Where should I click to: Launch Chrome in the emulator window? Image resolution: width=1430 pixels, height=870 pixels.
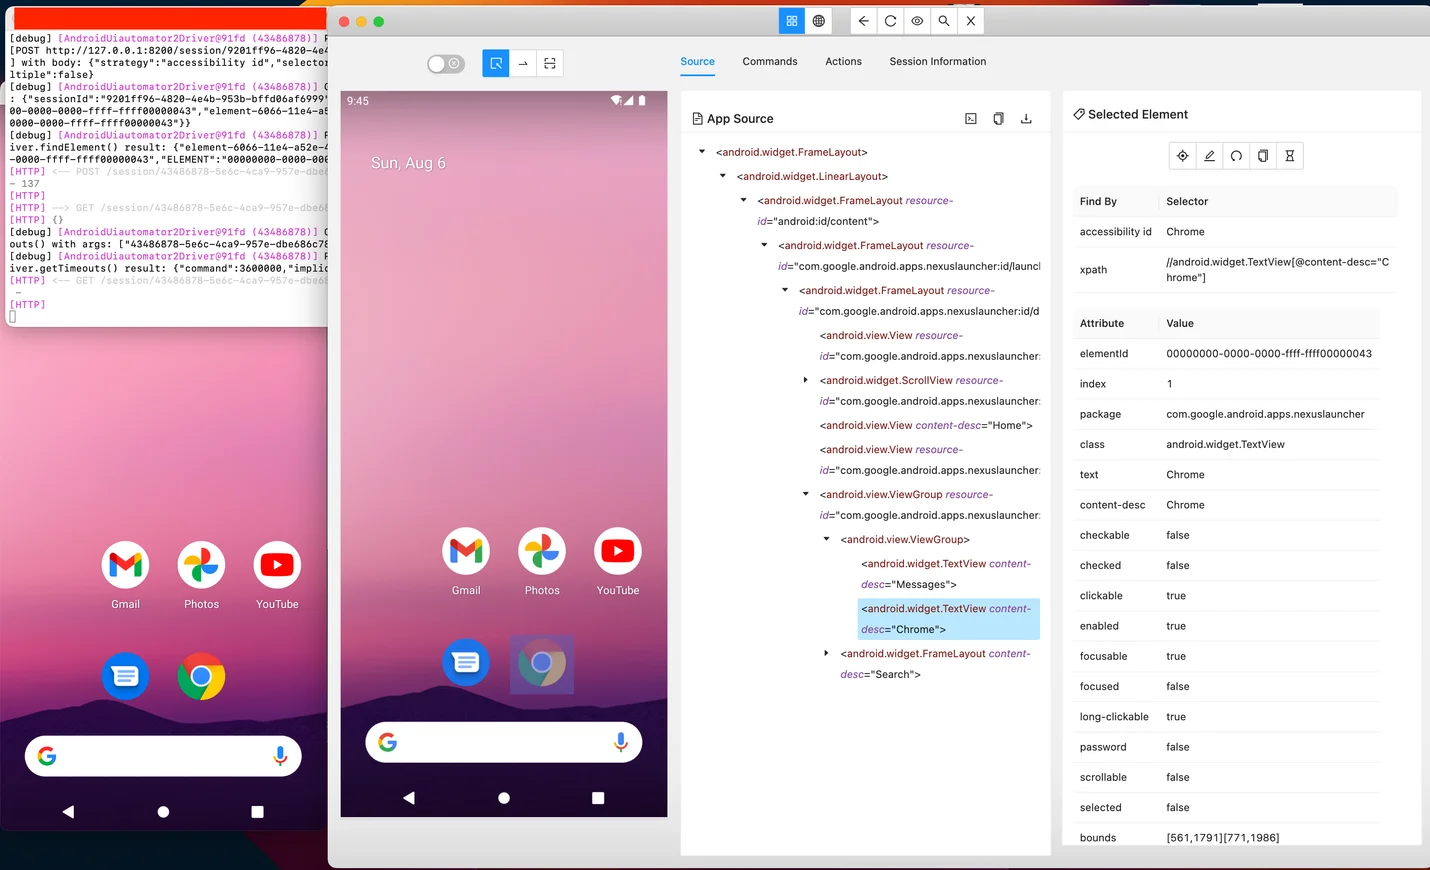click(201, 677)
